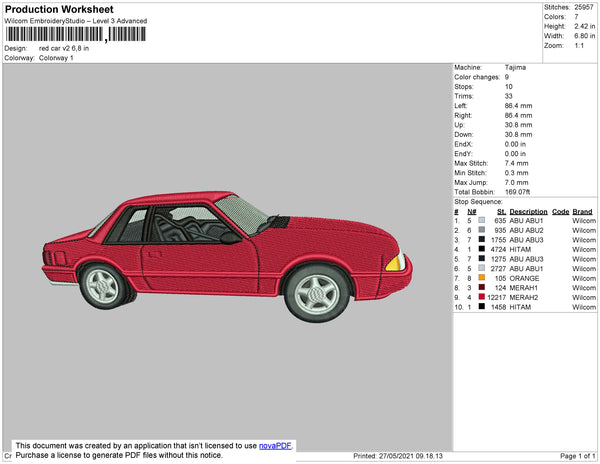
Task: Select the ABU ABU2 gray swatch
Action: pyautogui.click(x=481, y=229)
